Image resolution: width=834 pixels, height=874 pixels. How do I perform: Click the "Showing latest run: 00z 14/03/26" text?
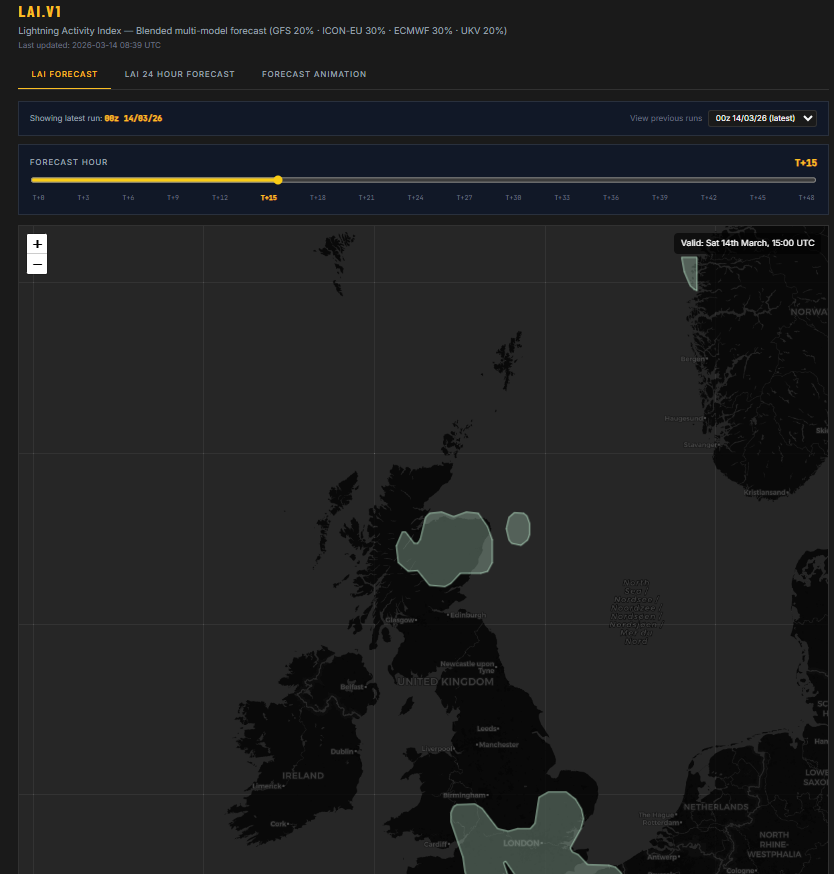[96, 118]
